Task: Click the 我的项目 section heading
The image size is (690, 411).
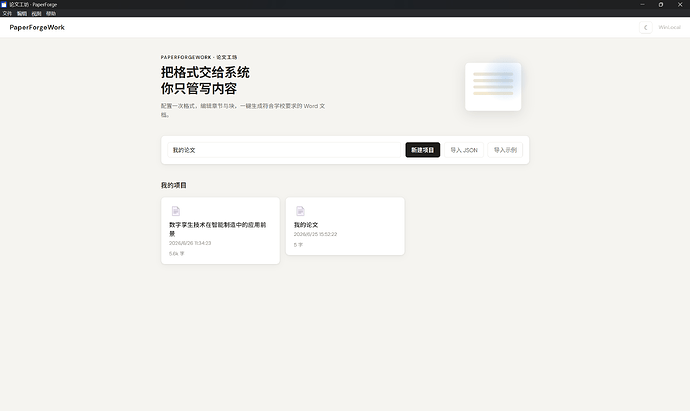Action: pos(173,185)
